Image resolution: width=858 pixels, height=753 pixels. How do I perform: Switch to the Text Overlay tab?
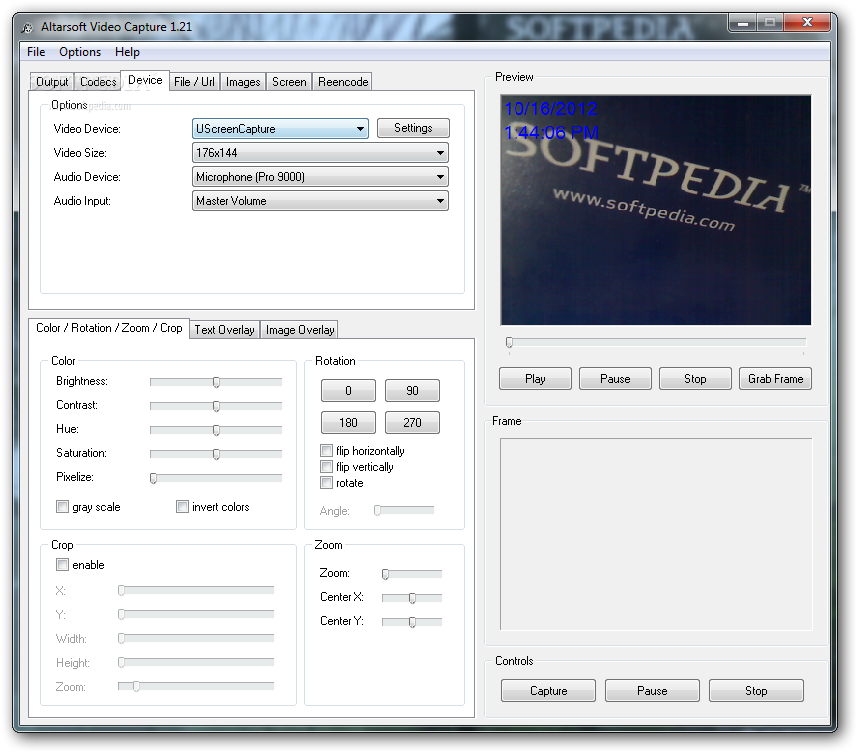(x=224, y=330)
